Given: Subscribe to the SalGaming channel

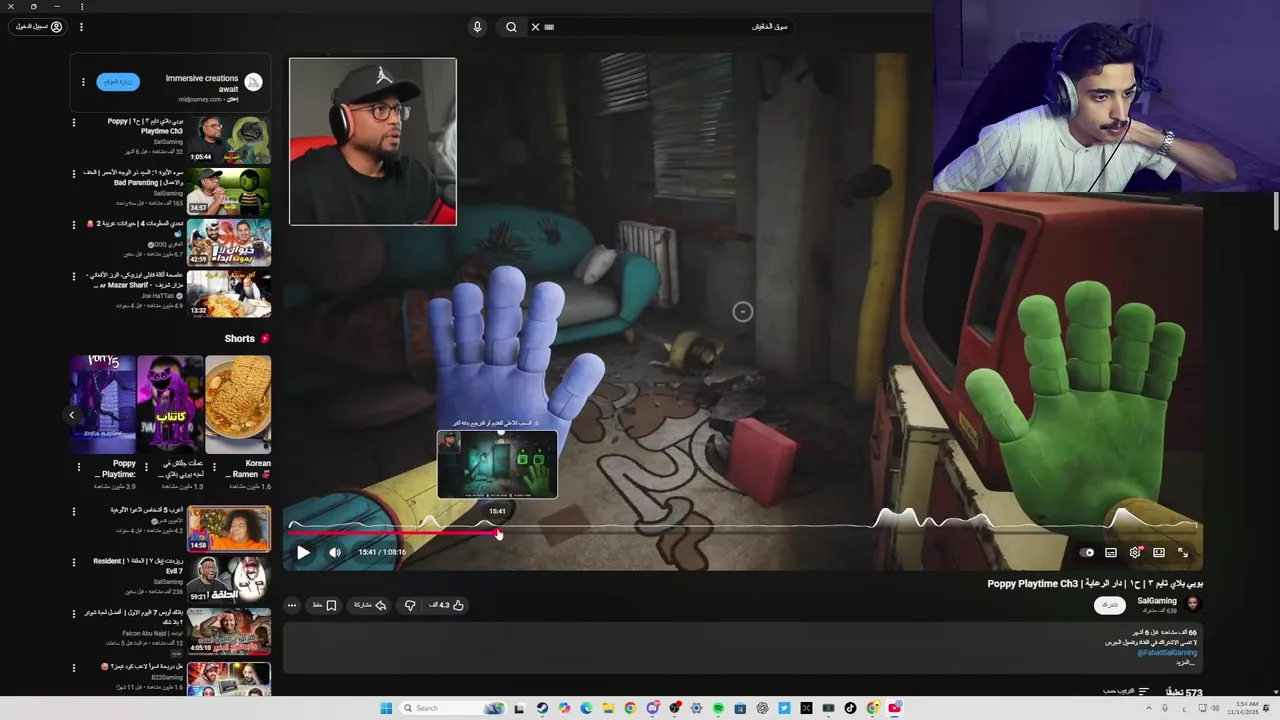Looking at the screenshot, I should [x=1109, y=605].
